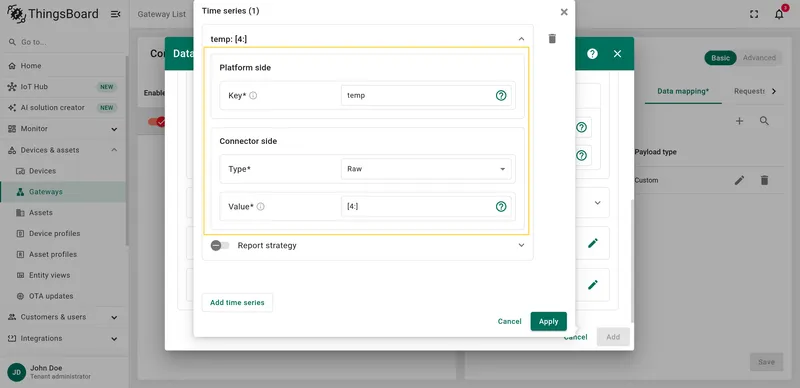Search the data mappings
Image resolution: width=800 pixels, height=388 pixels.
click(x=764, y=121)
